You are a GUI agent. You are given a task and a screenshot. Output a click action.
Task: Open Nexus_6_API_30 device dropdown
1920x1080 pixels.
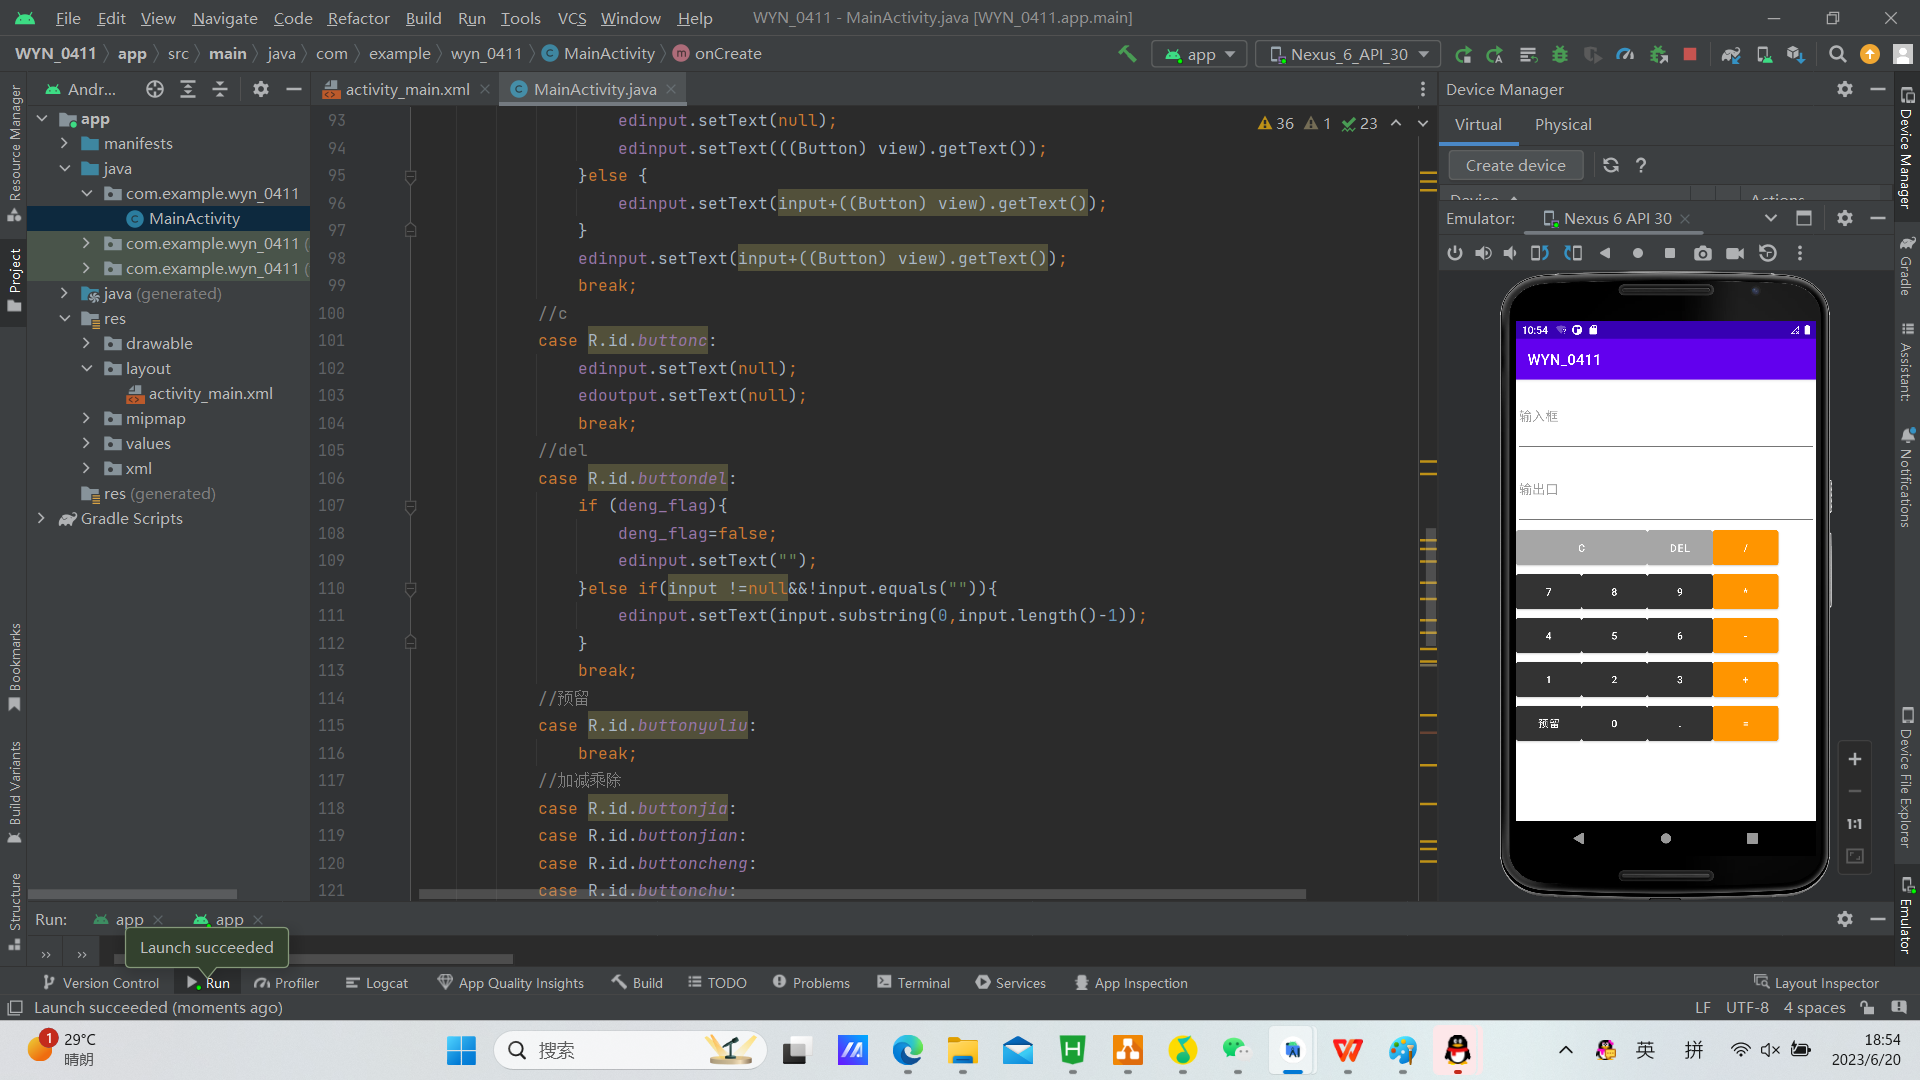tap(1348, 54)
